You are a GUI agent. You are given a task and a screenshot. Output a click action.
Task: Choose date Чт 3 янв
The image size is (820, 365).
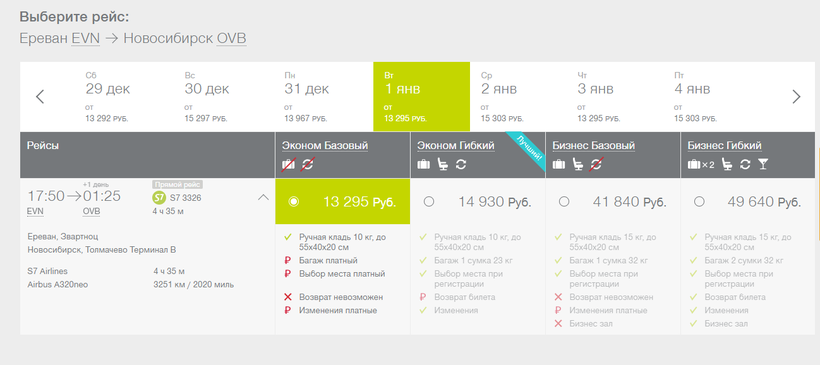(599, 97)
